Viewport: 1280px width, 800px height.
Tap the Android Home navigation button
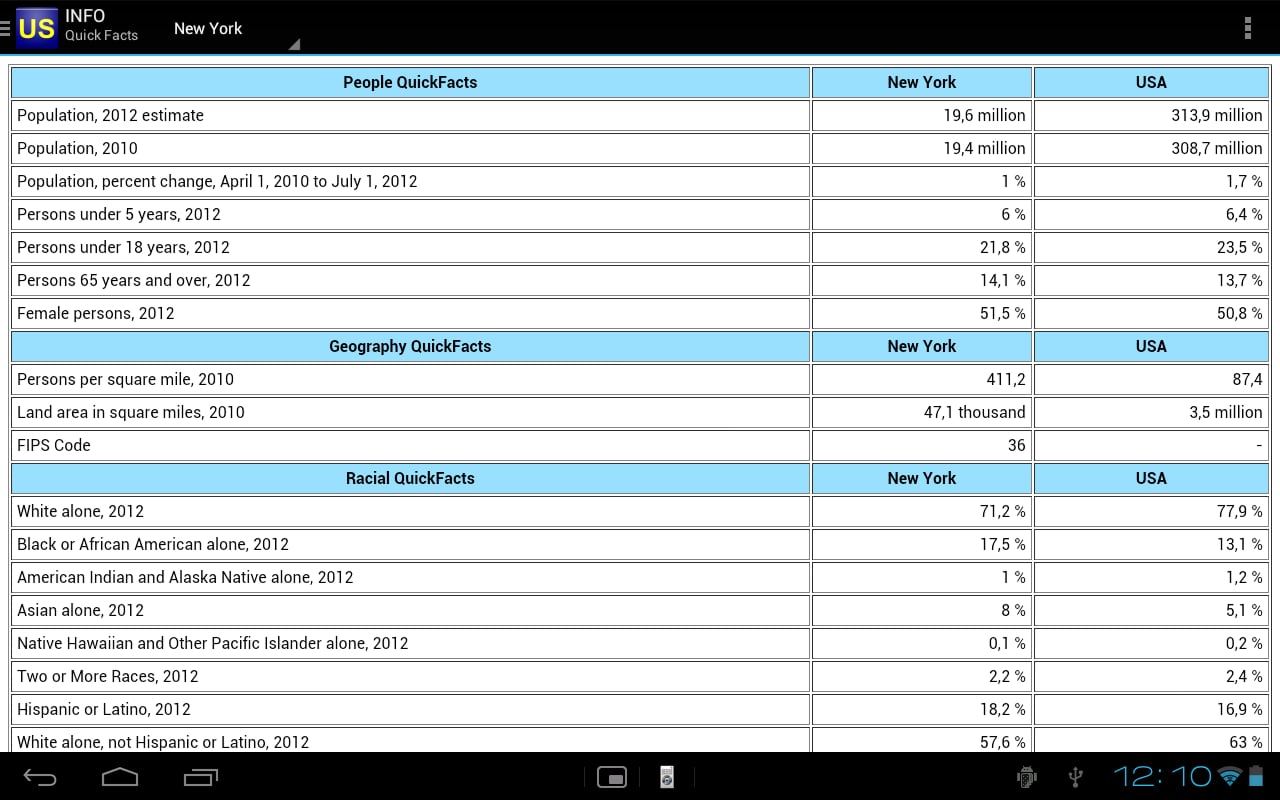click(x=120, y=777)
